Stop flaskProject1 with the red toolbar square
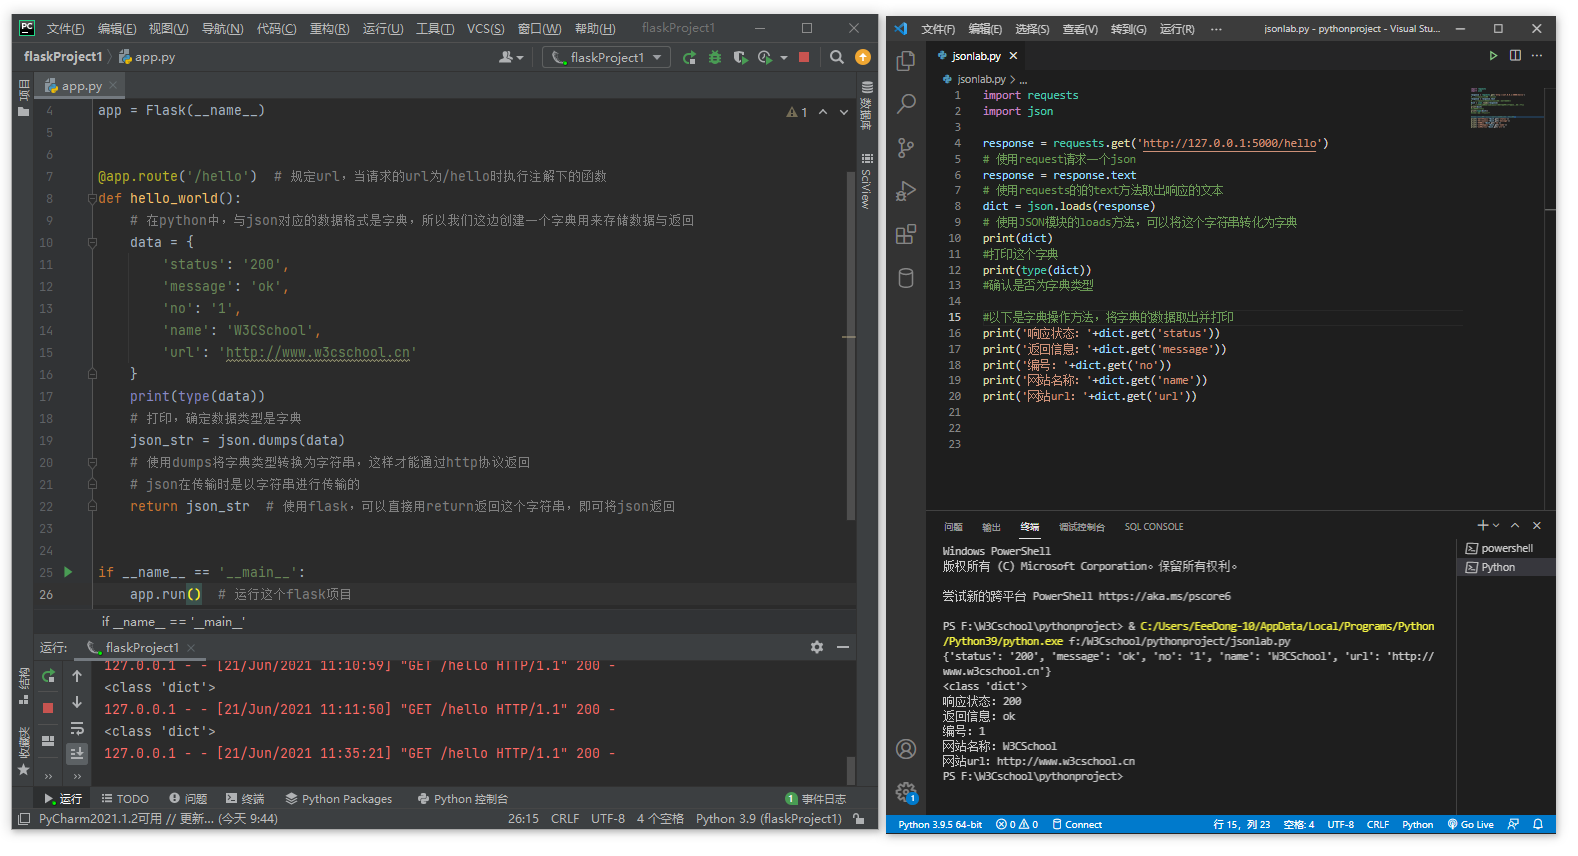 click(804, 58)
